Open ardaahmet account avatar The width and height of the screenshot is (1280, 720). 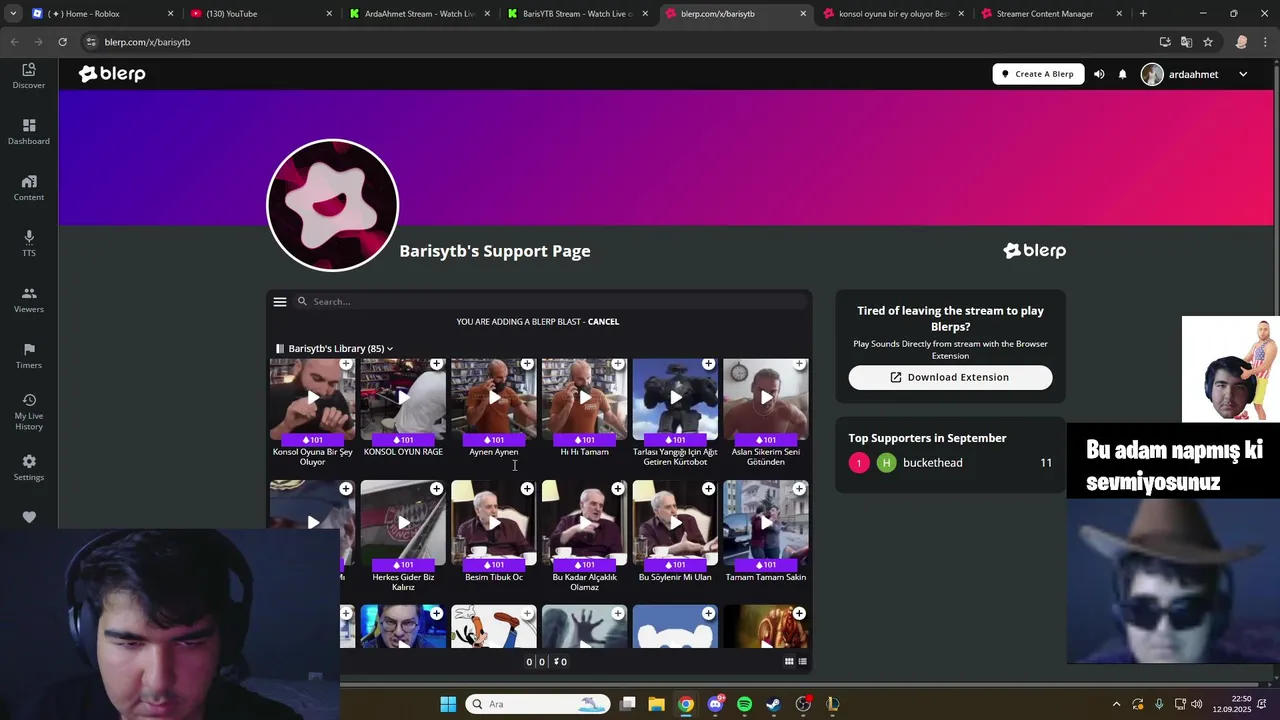click(x=1152, y=74)
